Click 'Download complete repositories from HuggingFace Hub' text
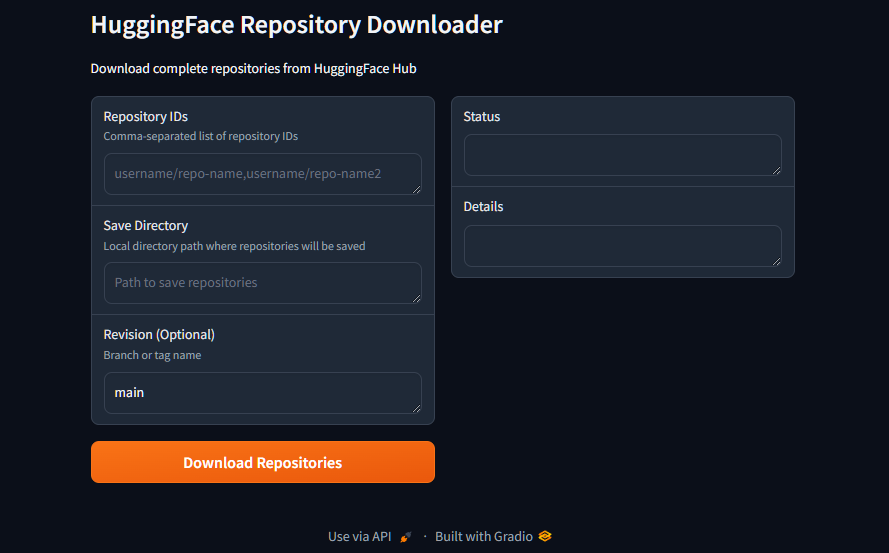The width and height of the screenshot is (889, 553). (x=253, y=69)
